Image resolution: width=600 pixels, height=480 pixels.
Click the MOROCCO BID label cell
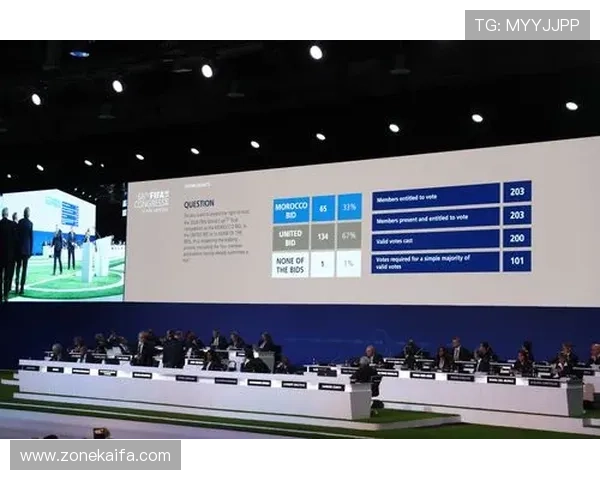[291, 210]
